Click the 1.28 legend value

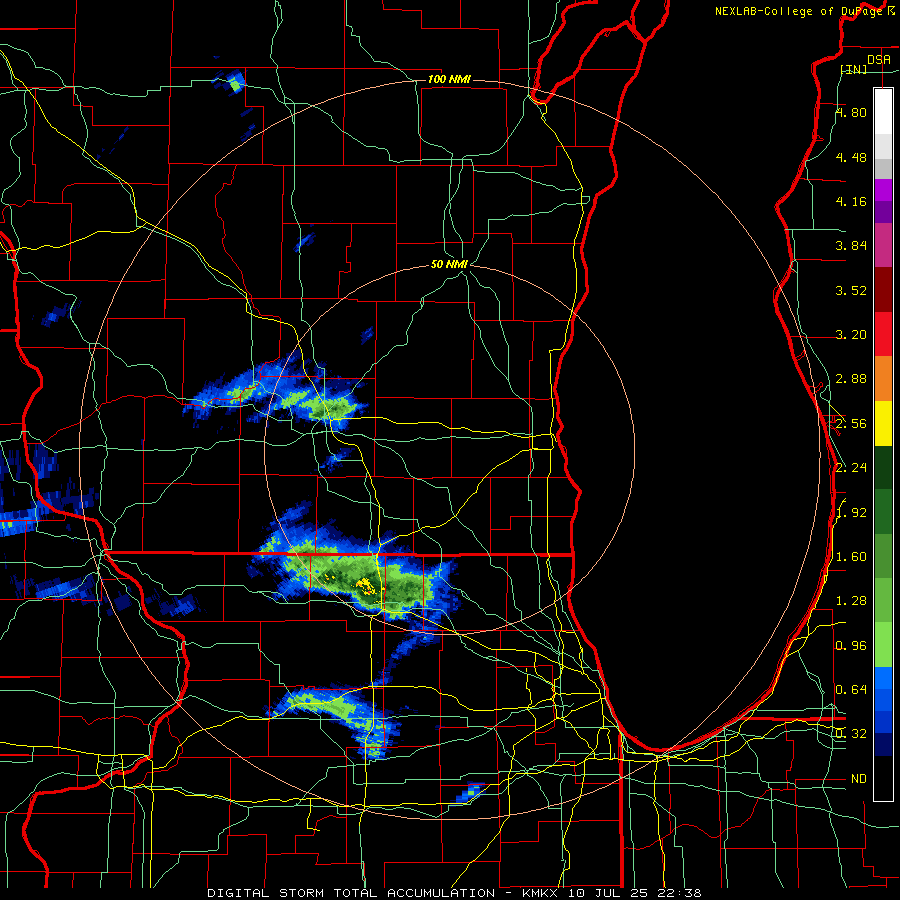[x=851, y=601]
